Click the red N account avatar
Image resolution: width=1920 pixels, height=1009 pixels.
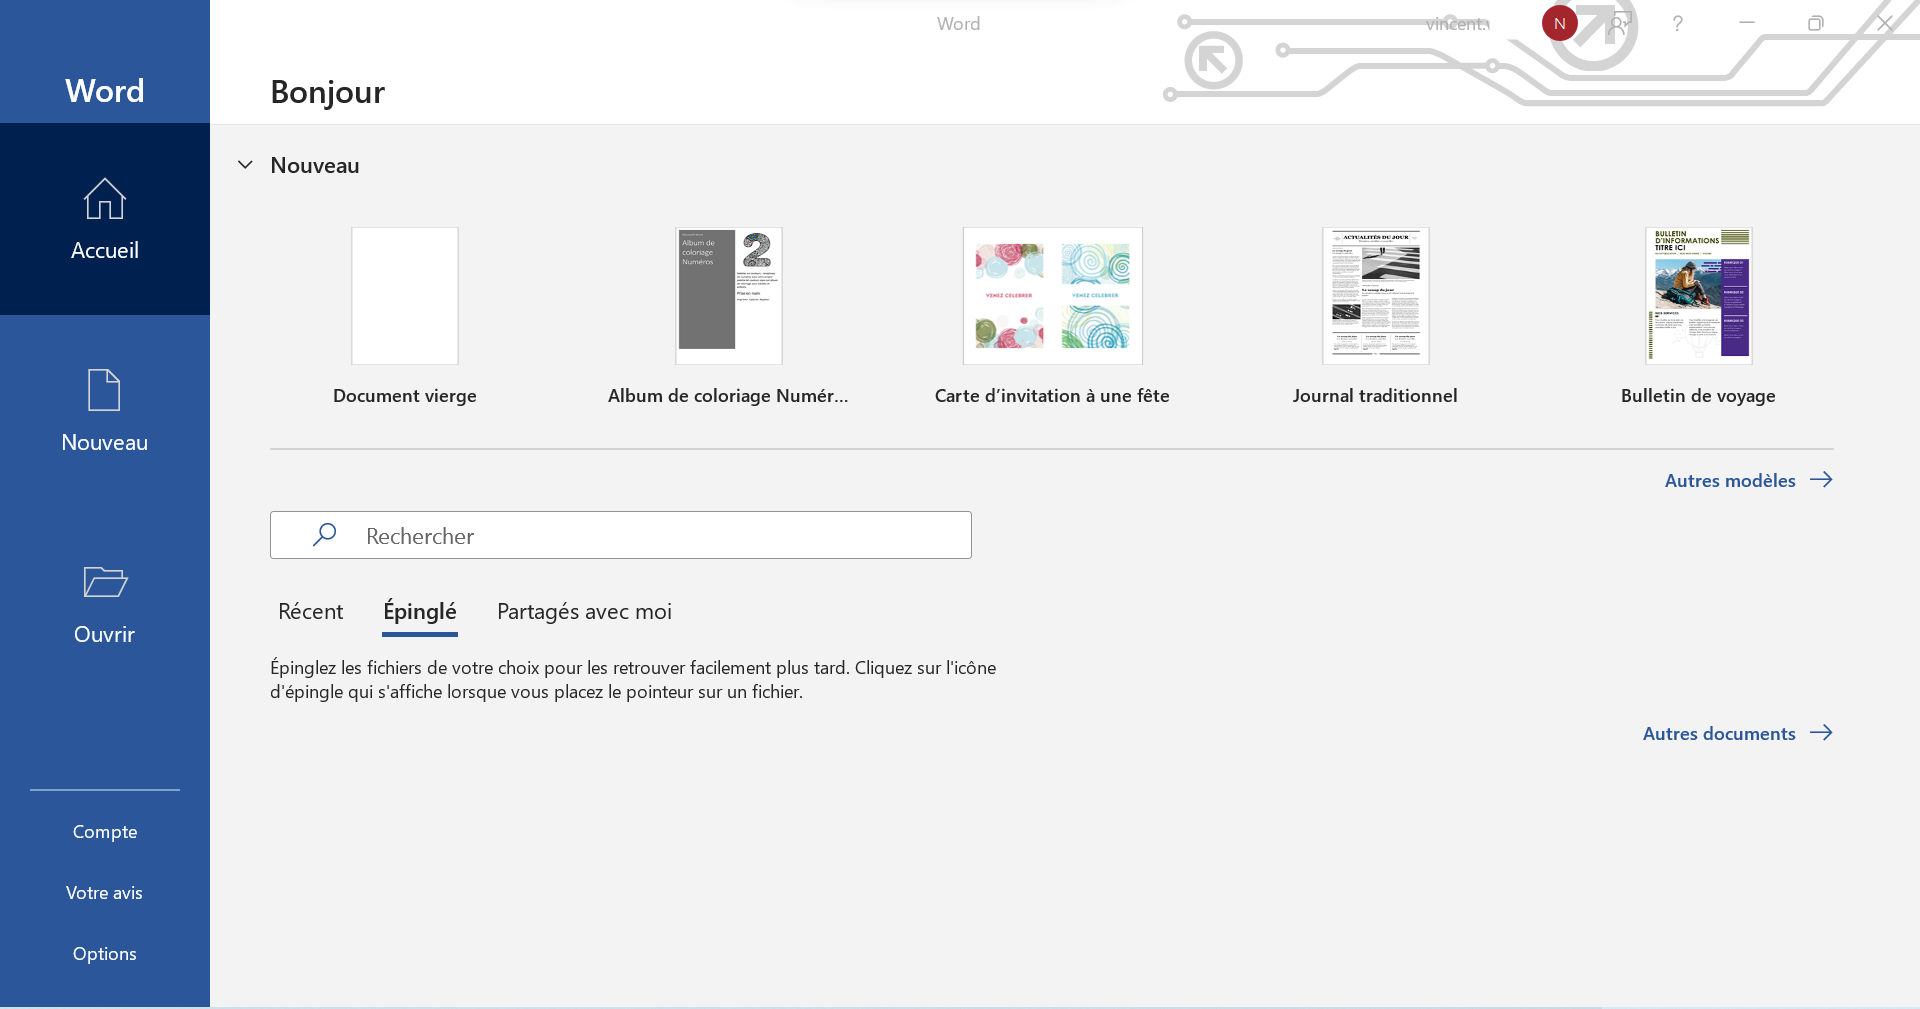pos(1559,23)
